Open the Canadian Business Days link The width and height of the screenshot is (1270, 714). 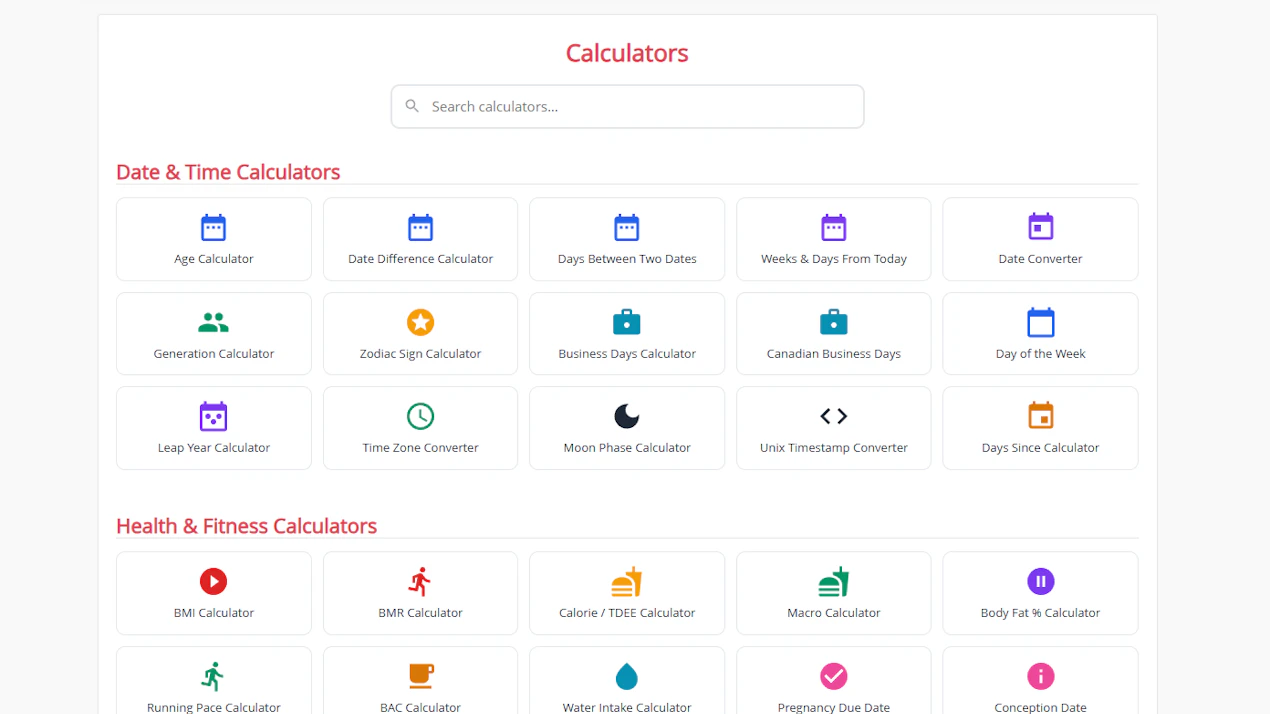(834, 334)
